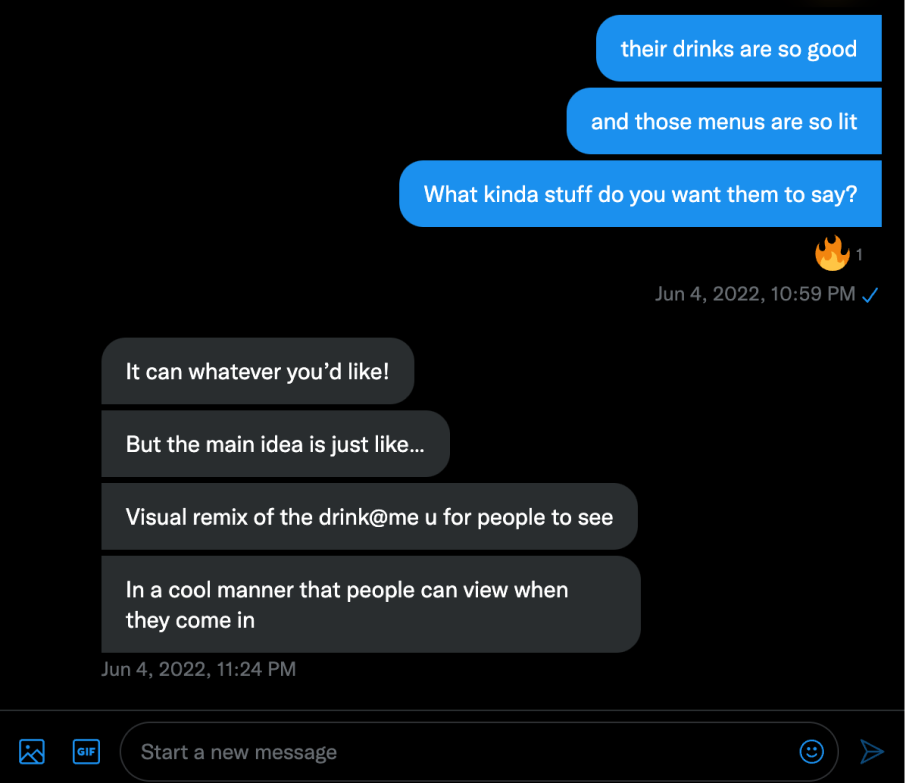Click the seen checkmark beside 10:59 PM

tap(870, 294)
